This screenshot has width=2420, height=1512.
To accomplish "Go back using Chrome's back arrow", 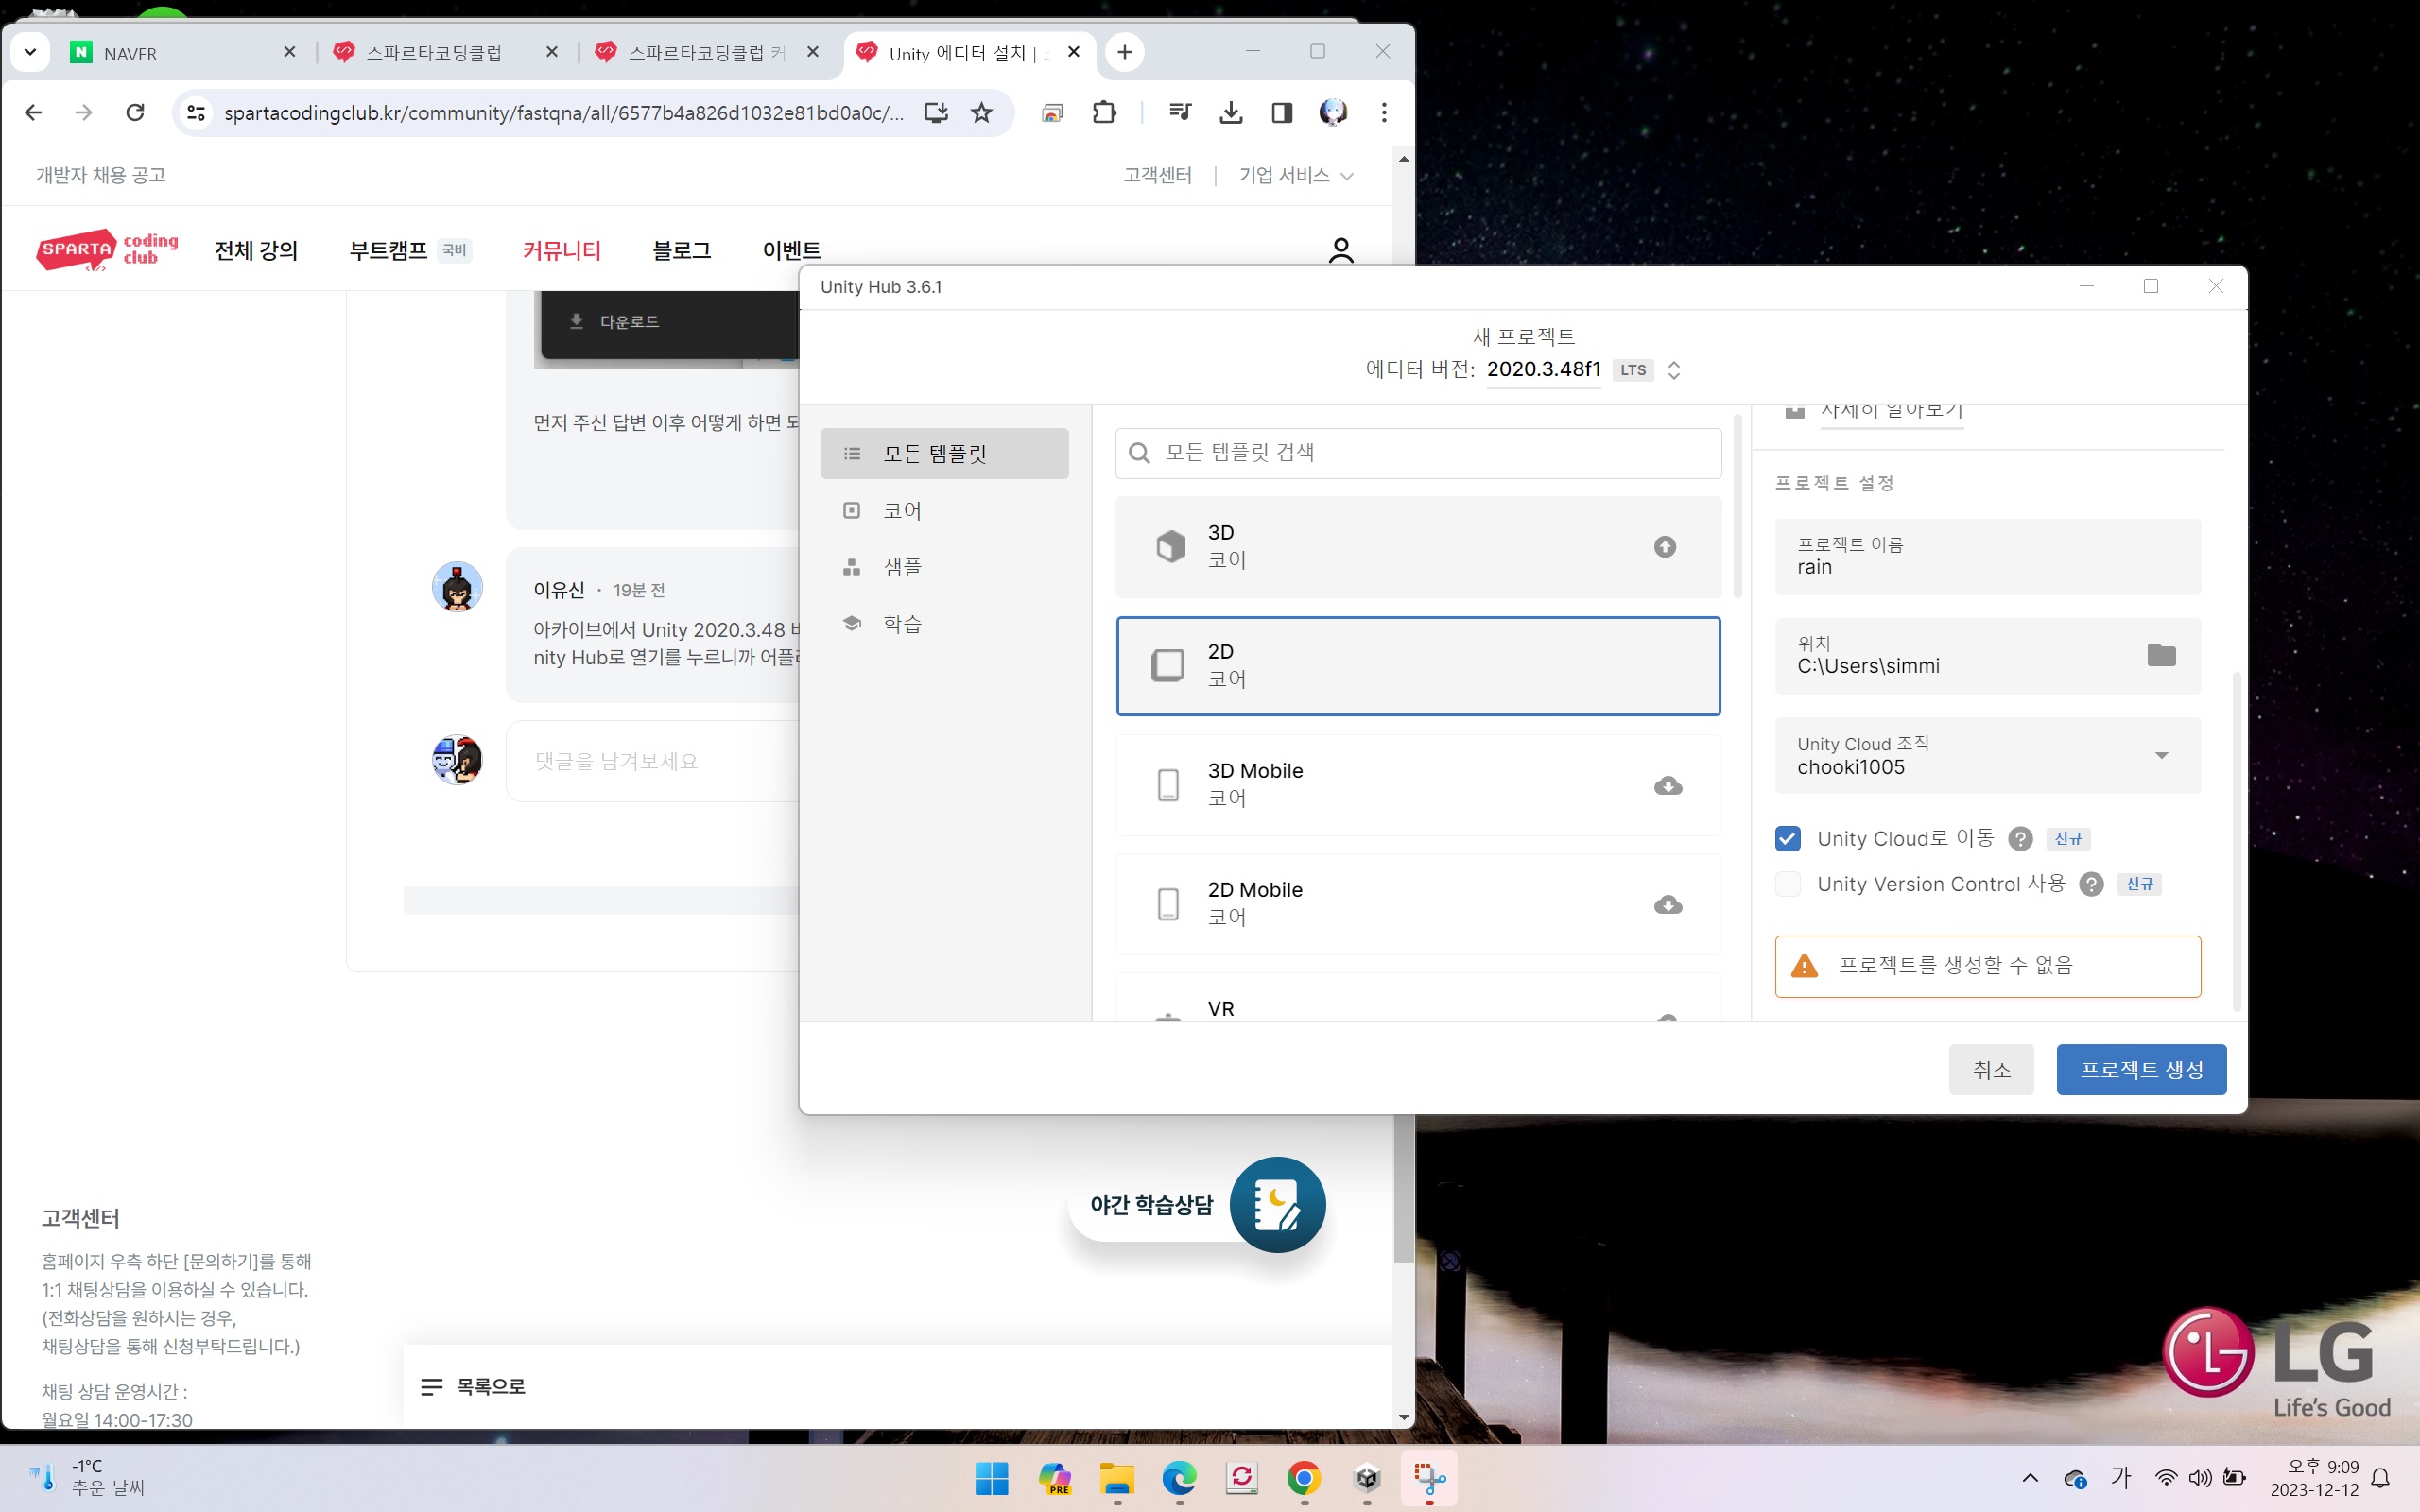I will pos(33,112).
